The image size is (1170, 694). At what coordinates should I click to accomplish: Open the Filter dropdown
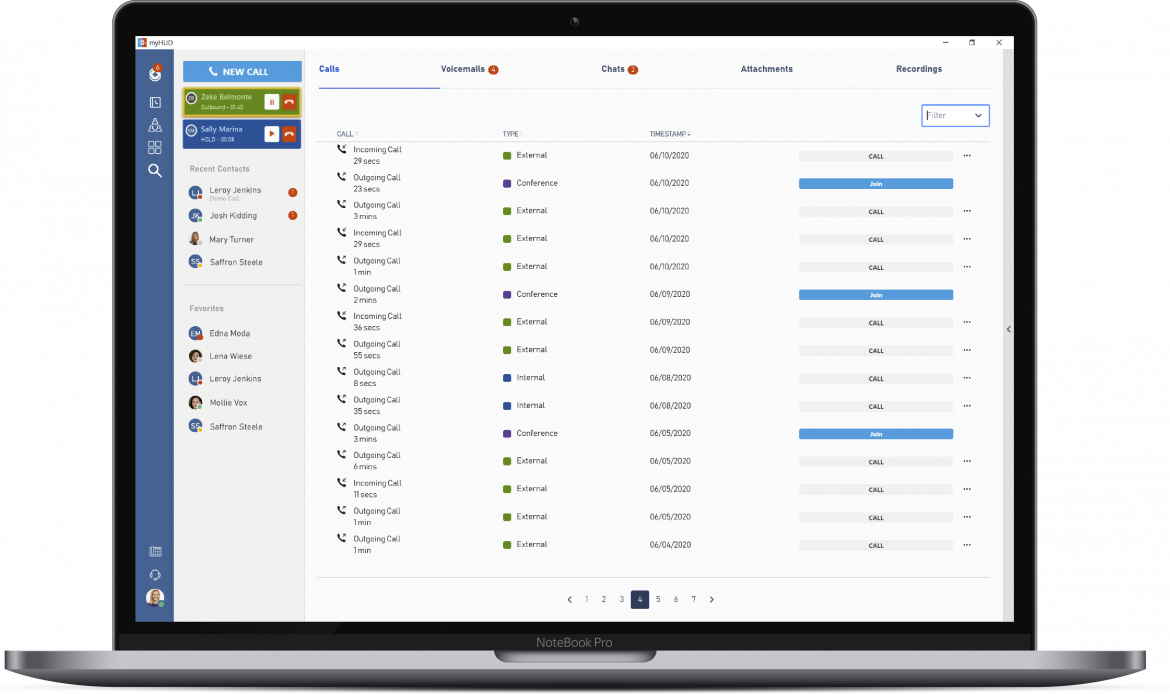point(955,116)
